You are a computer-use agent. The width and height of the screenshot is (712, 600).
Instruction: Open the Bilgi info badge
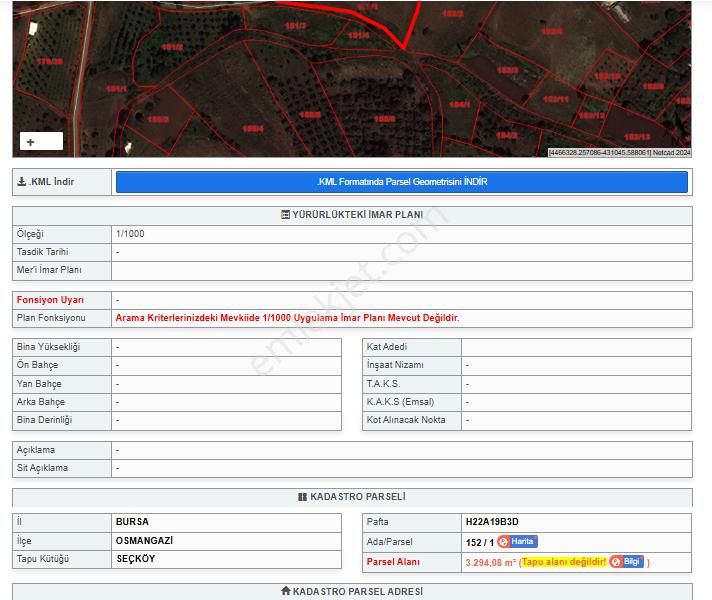626,562
